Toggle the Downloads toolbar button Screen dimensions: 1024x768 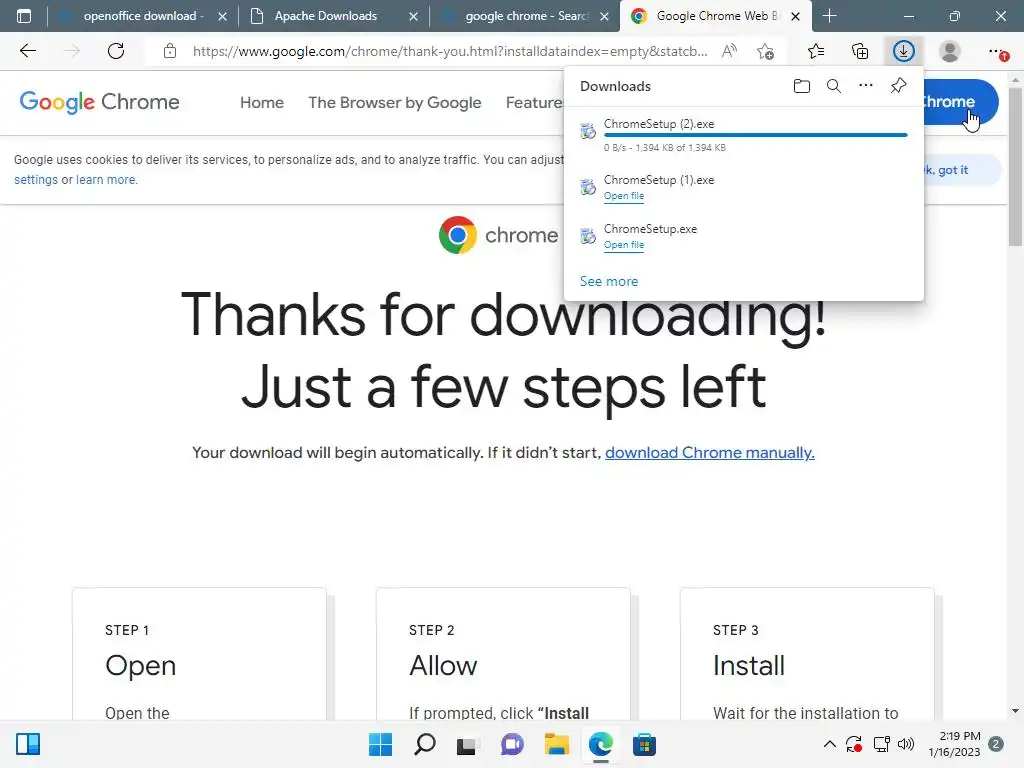point(904,51)
